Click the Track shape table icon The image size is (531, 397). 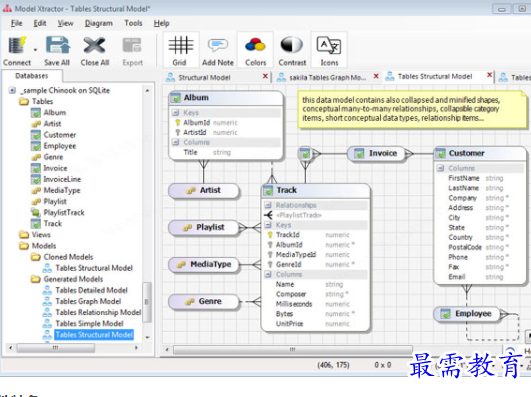coord(268,190)
